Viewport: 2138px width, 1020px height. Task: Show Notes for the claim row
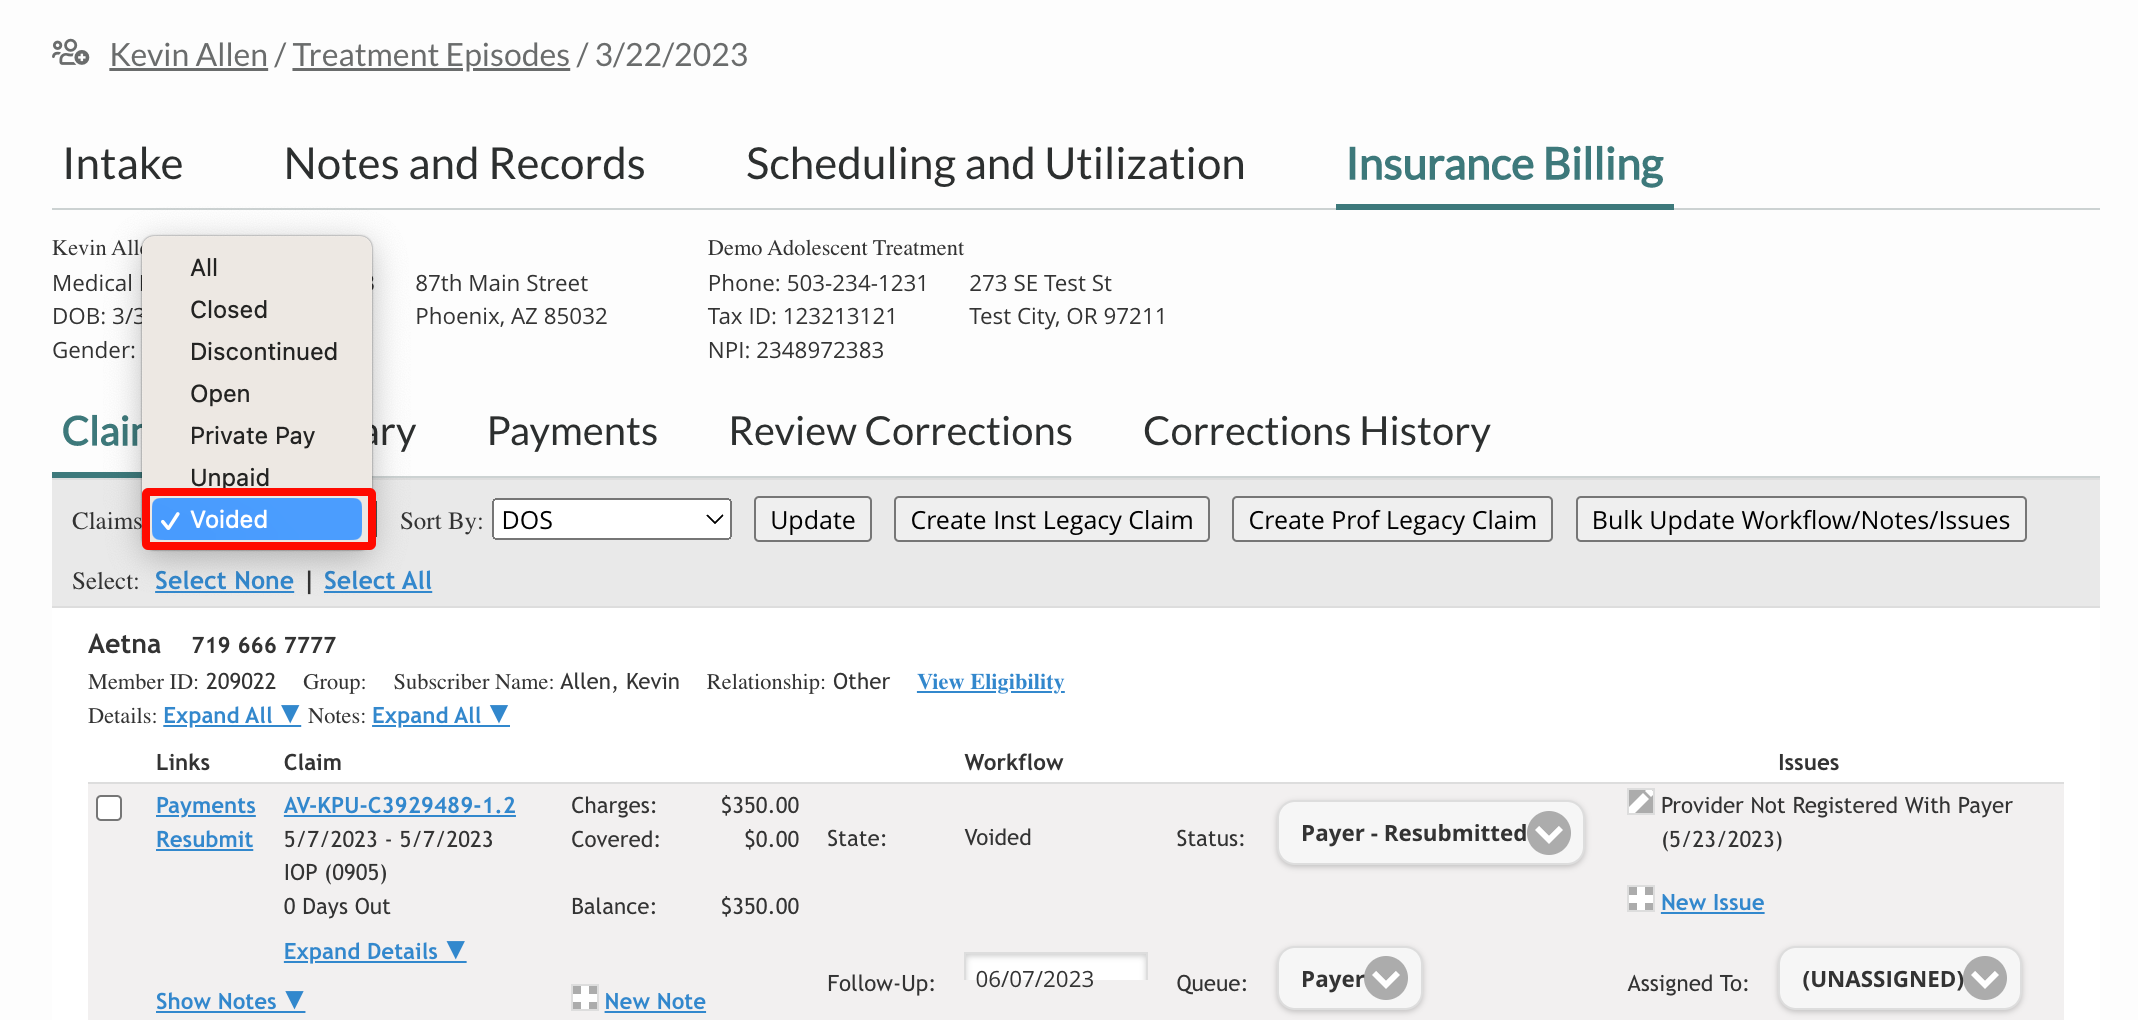tap(229, 1001)
